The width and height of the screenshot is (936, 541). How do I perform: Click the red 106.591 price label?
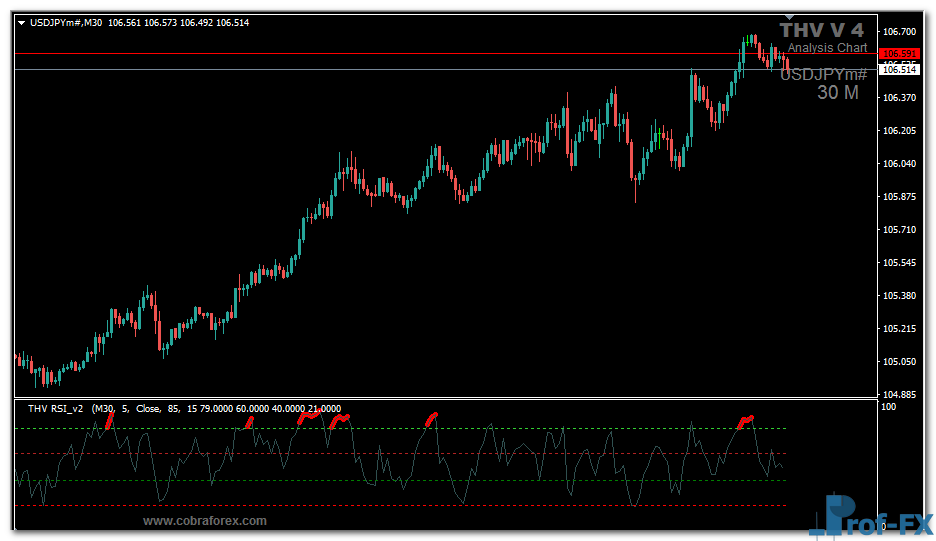898,53
